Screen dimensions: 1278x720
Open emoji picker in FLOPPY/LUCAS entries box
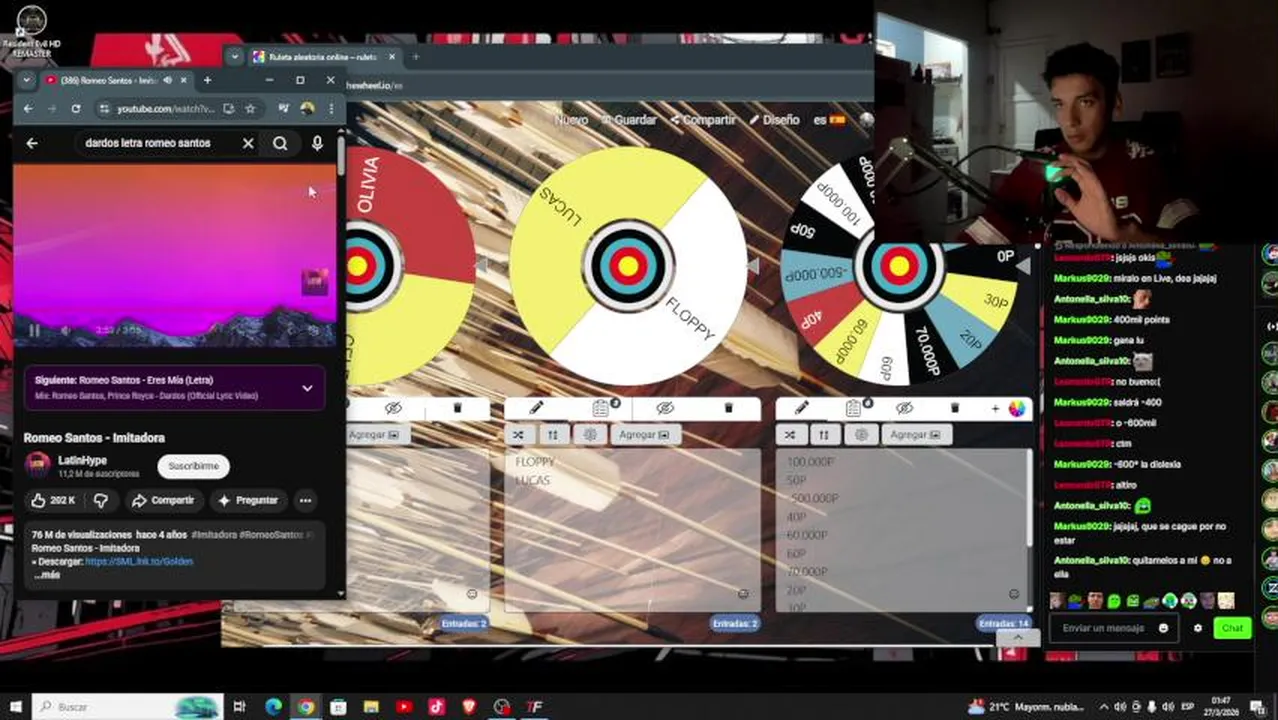743,594
